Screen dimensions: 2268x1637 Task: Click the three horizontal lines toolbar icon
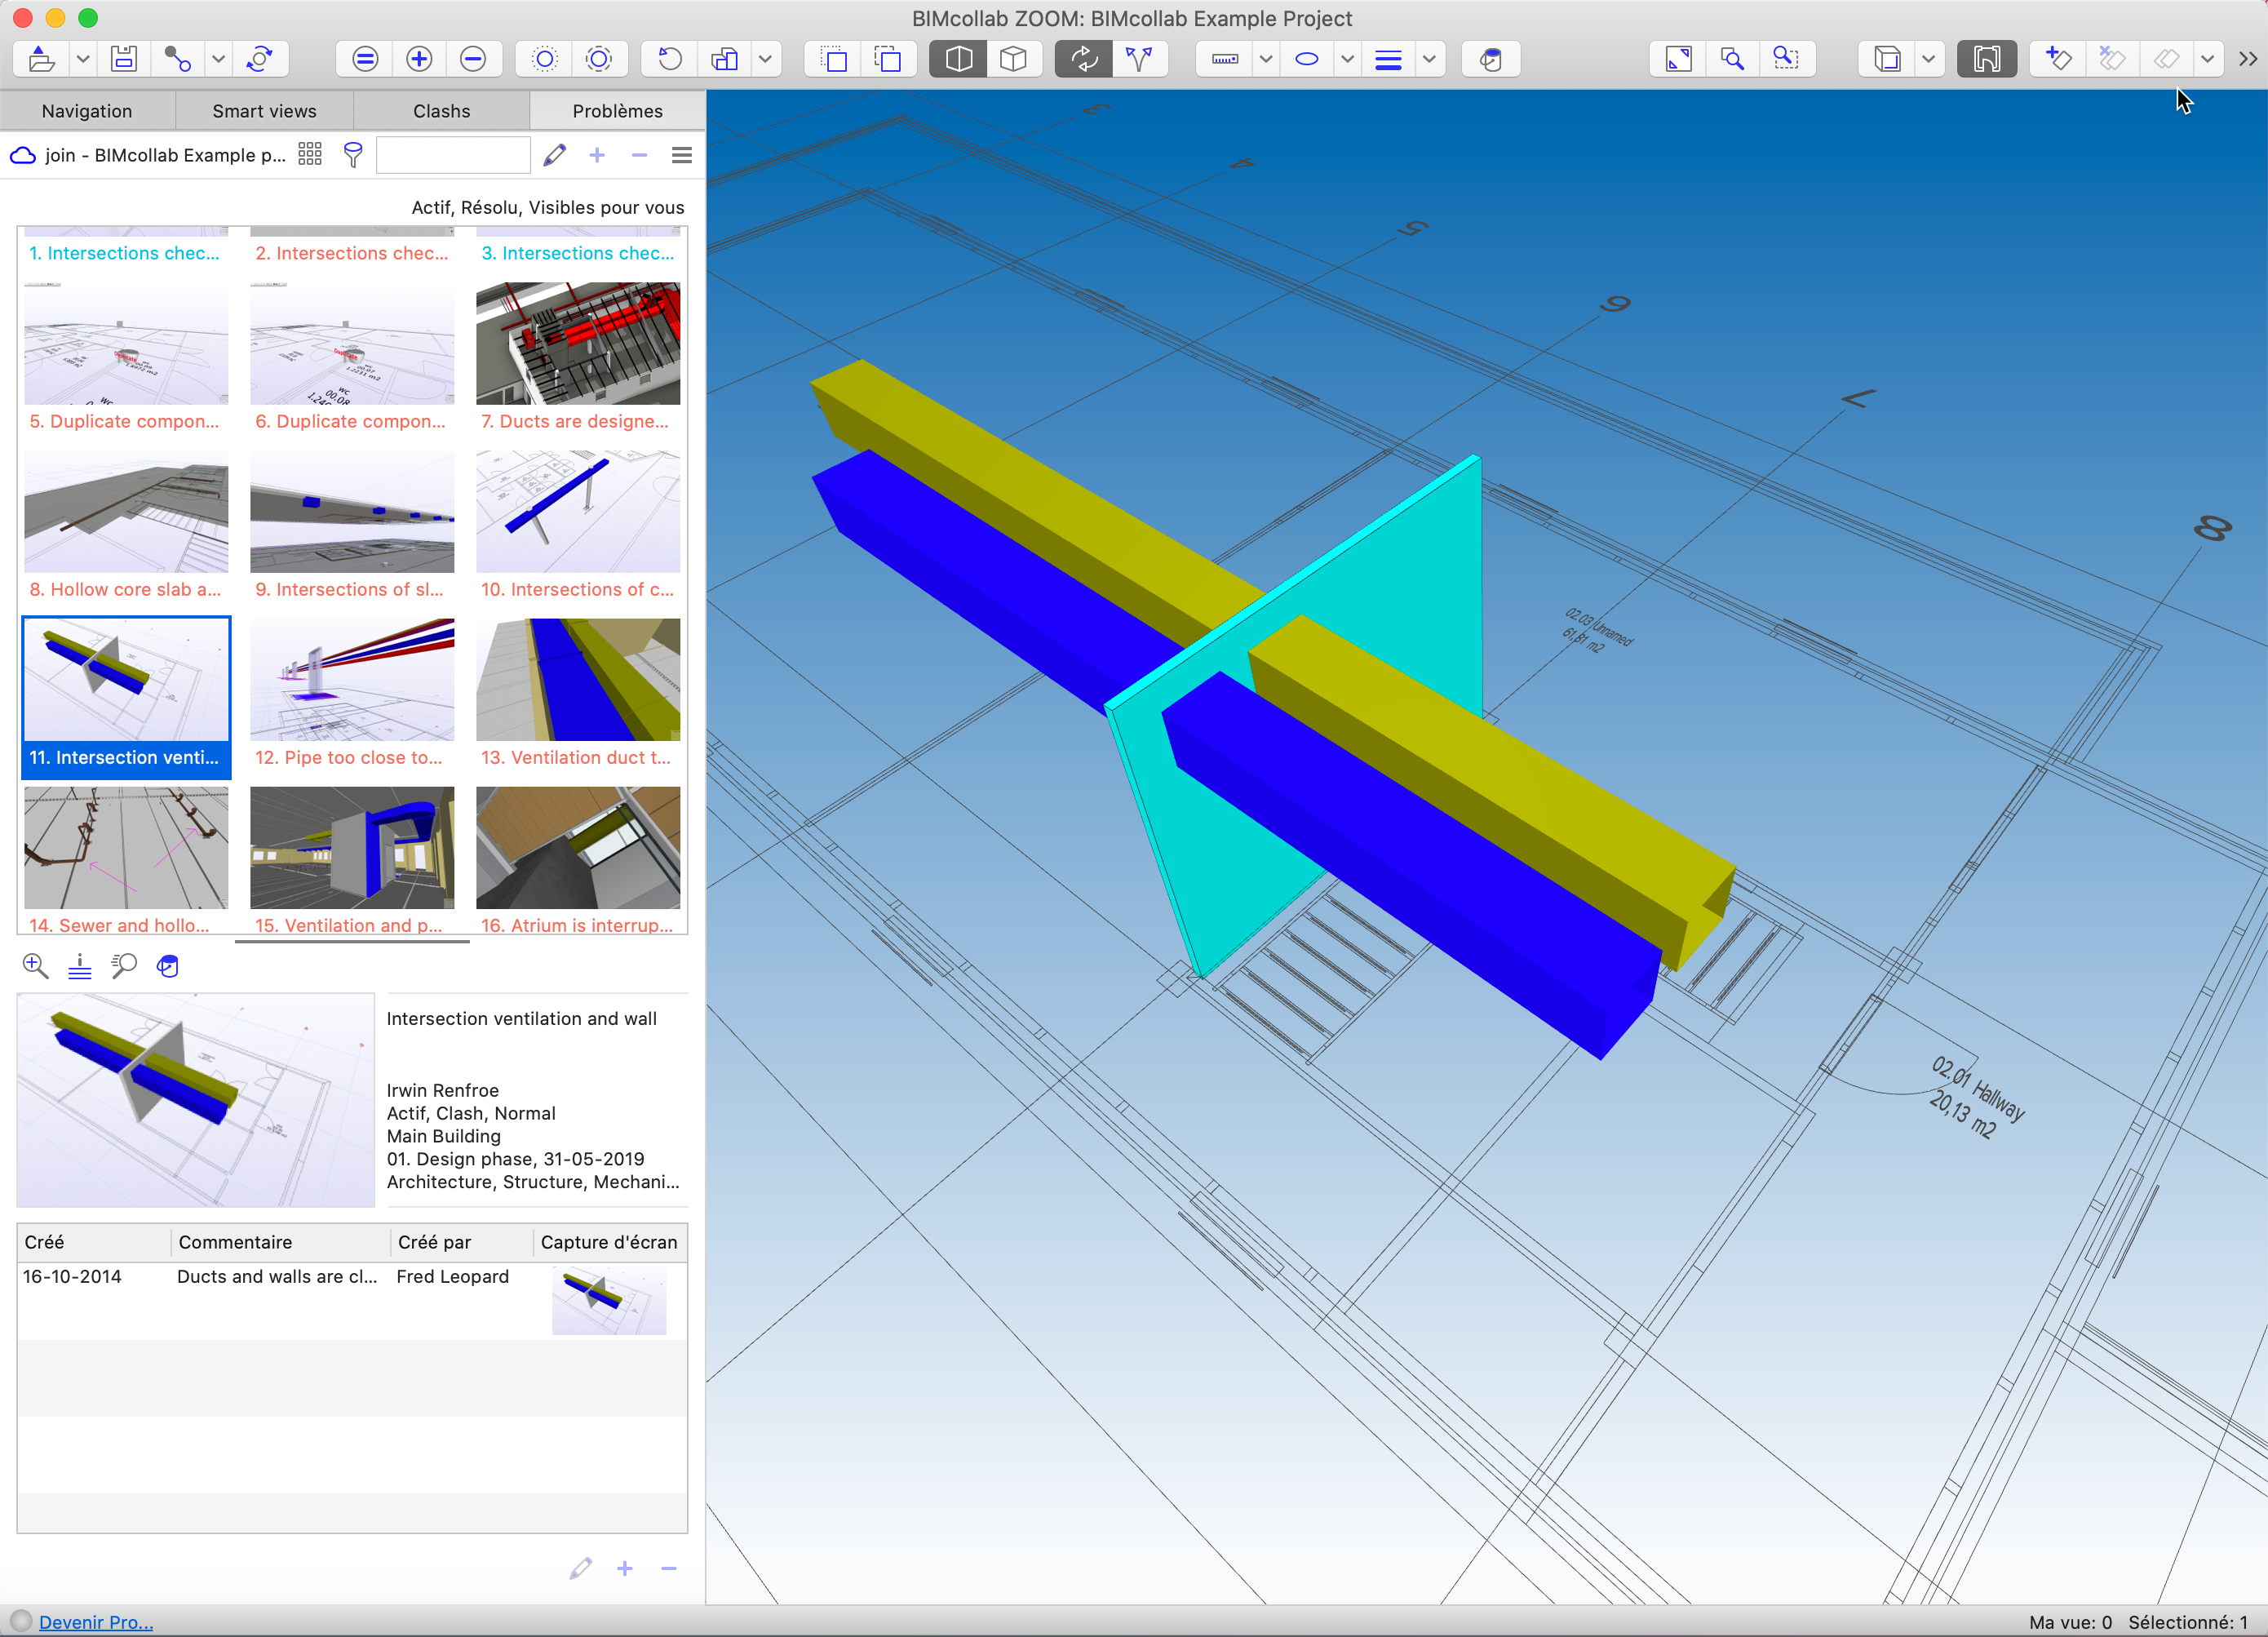tap(1389, 59)
